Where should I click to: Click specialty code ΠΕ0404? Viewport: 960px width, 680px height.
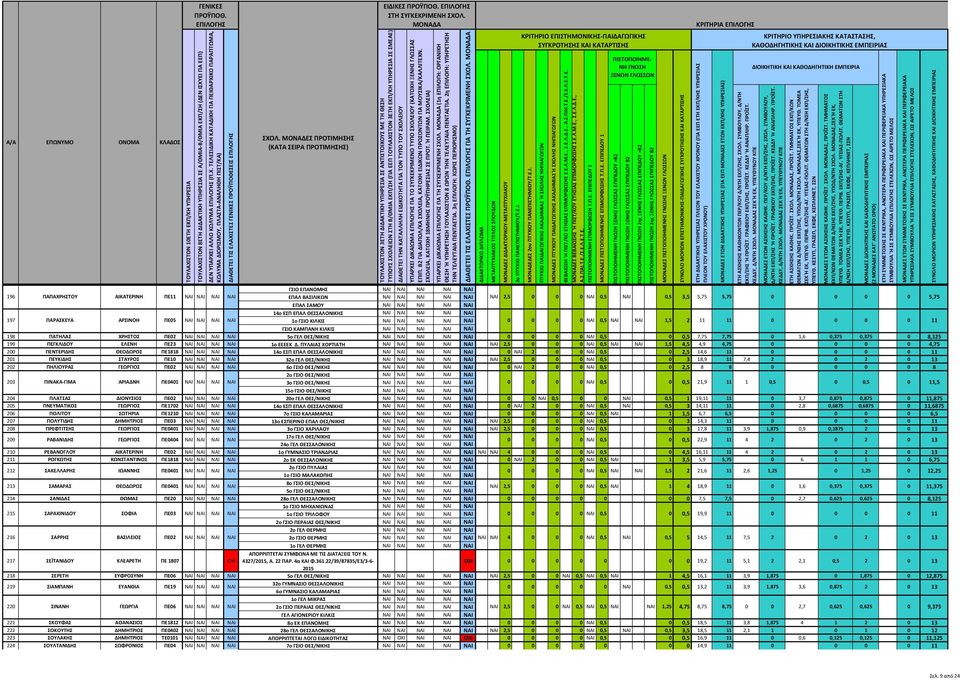pos(170,439)
